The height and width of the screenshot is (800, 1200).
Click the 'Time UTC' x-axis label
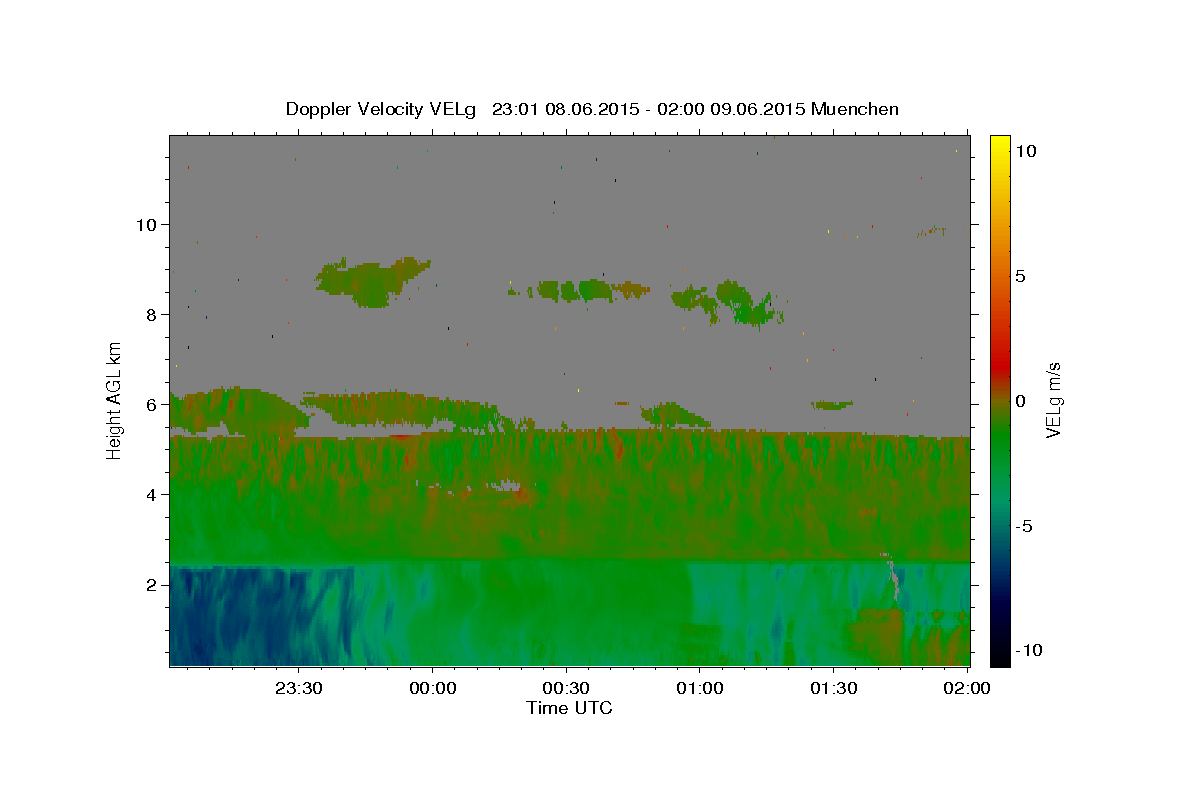tap(569, 708)
